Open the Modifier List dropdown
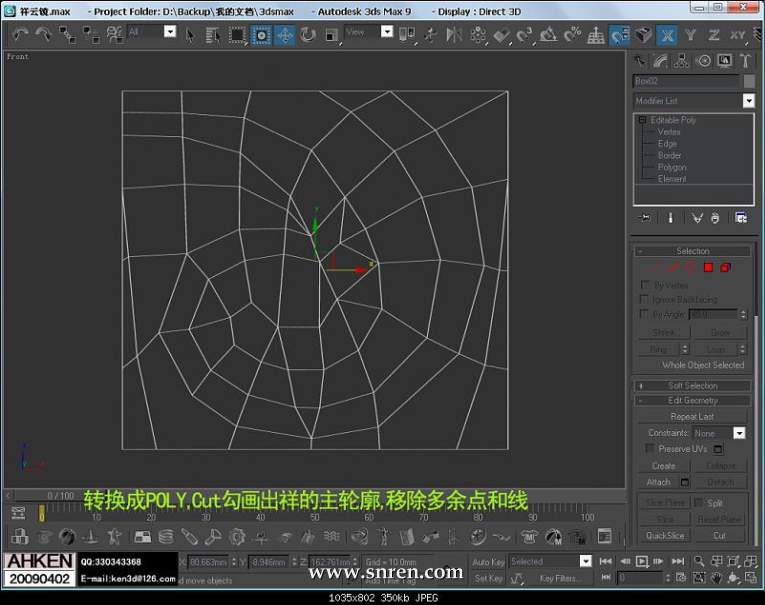This screenshot has height=605, width=765. pyautogui.click(x=748, y=101)
